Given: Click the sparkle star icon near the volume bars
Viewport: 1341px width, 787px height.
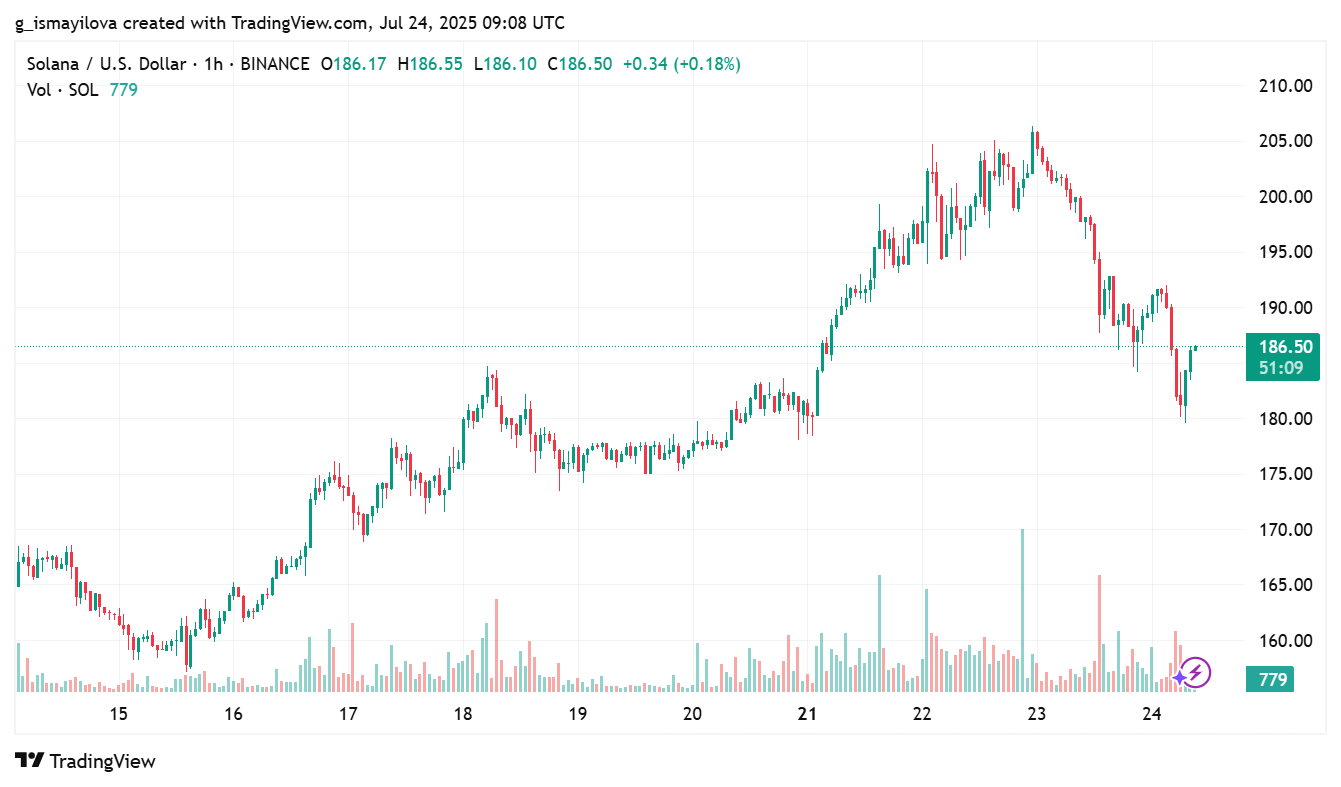Looking at the screenshot, I should (x=1179, y=677).
